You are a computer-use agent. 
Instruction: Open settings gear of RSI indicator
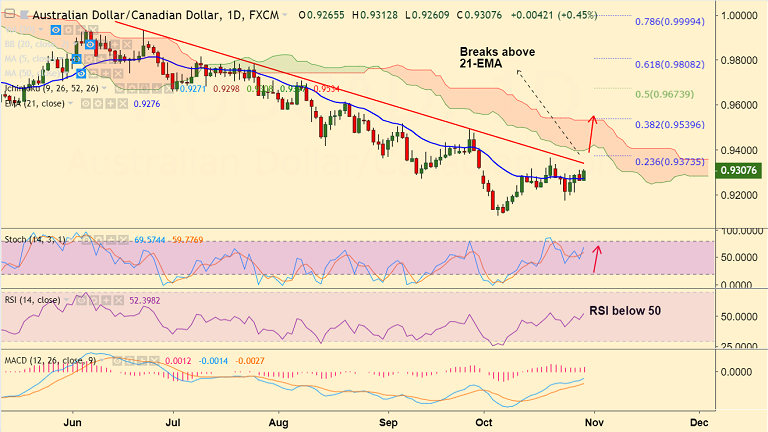pyautogui.click(x=94, y=300)
